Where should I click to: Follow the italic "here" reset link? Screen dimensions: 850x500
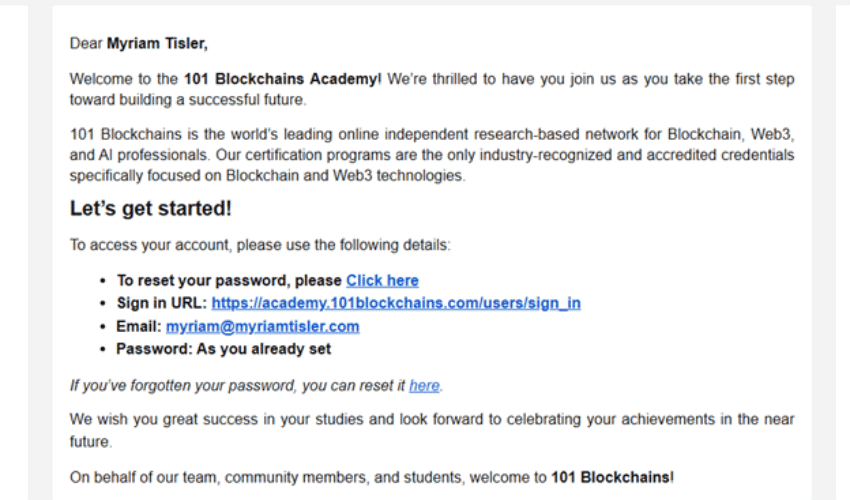click(x=424, y=385)
